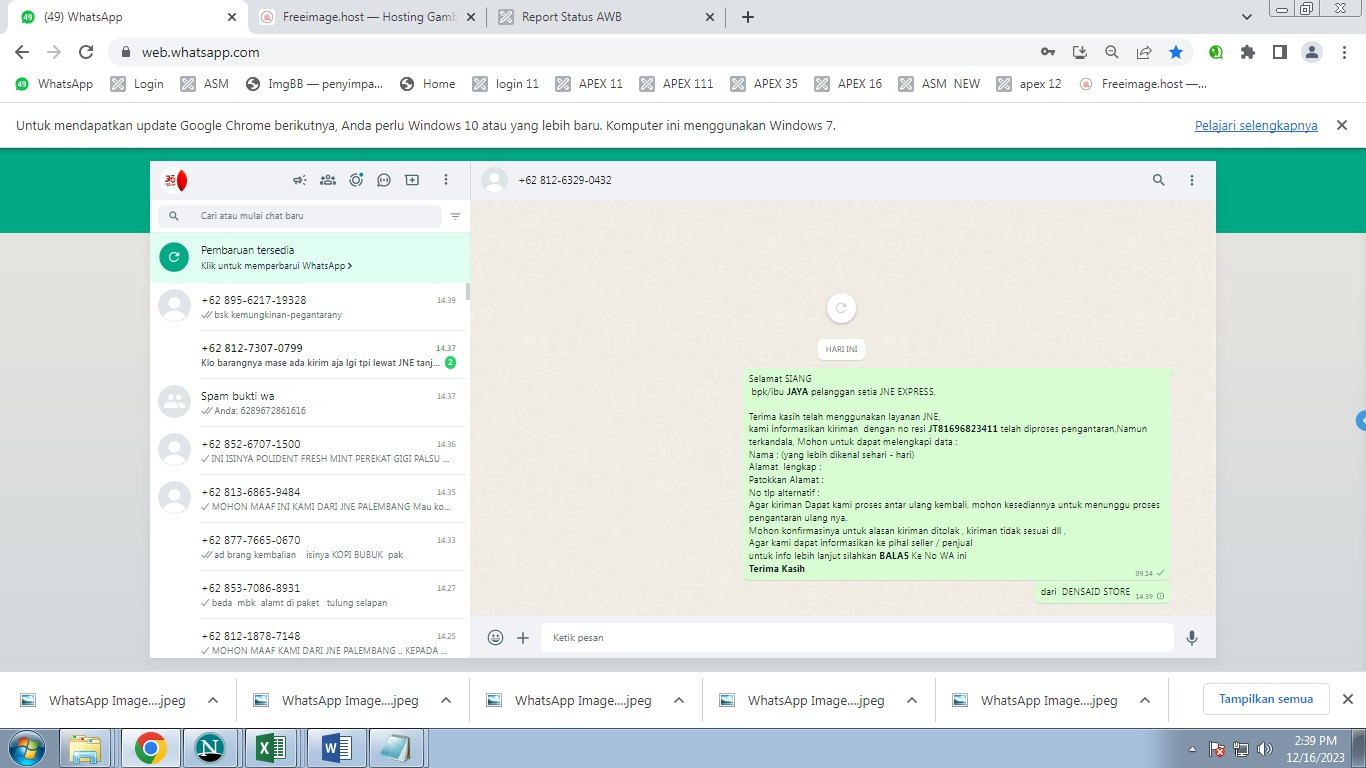
Task: Open the APEX 35 bookmark
Action: coord(764,84)
